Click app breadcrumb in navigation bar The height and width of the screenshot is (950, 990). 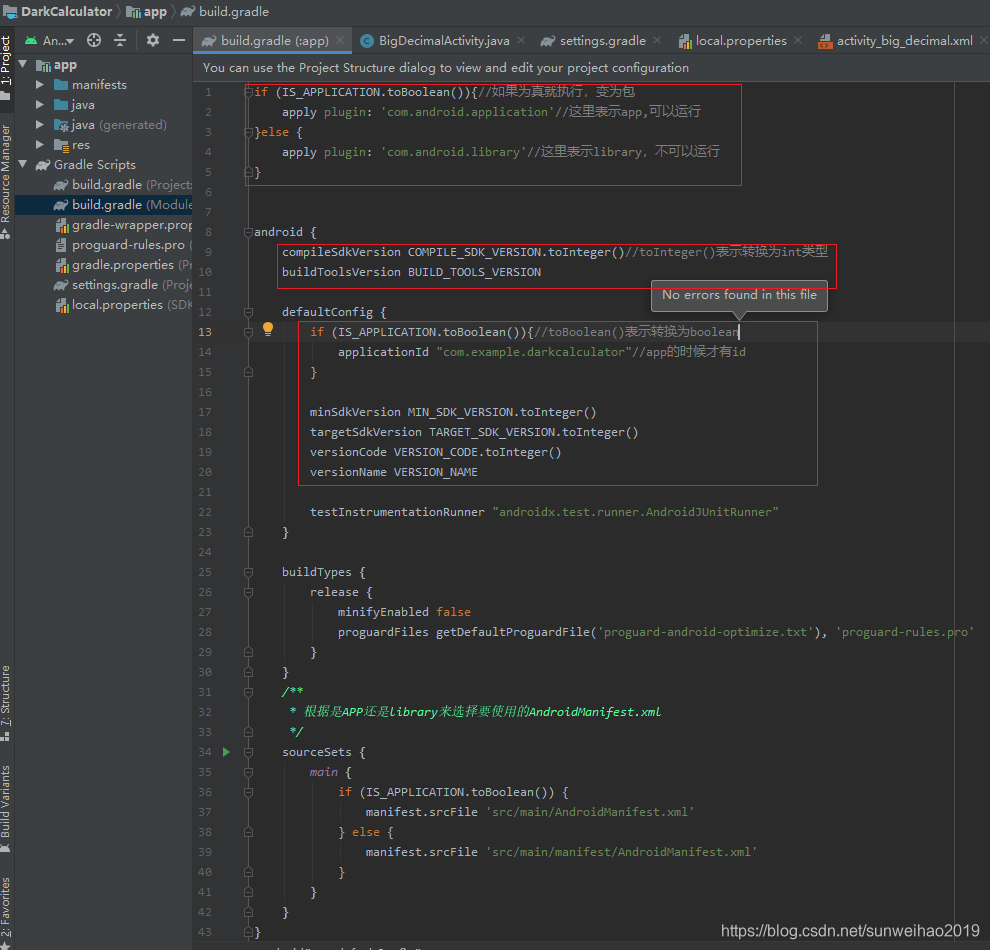146,11
